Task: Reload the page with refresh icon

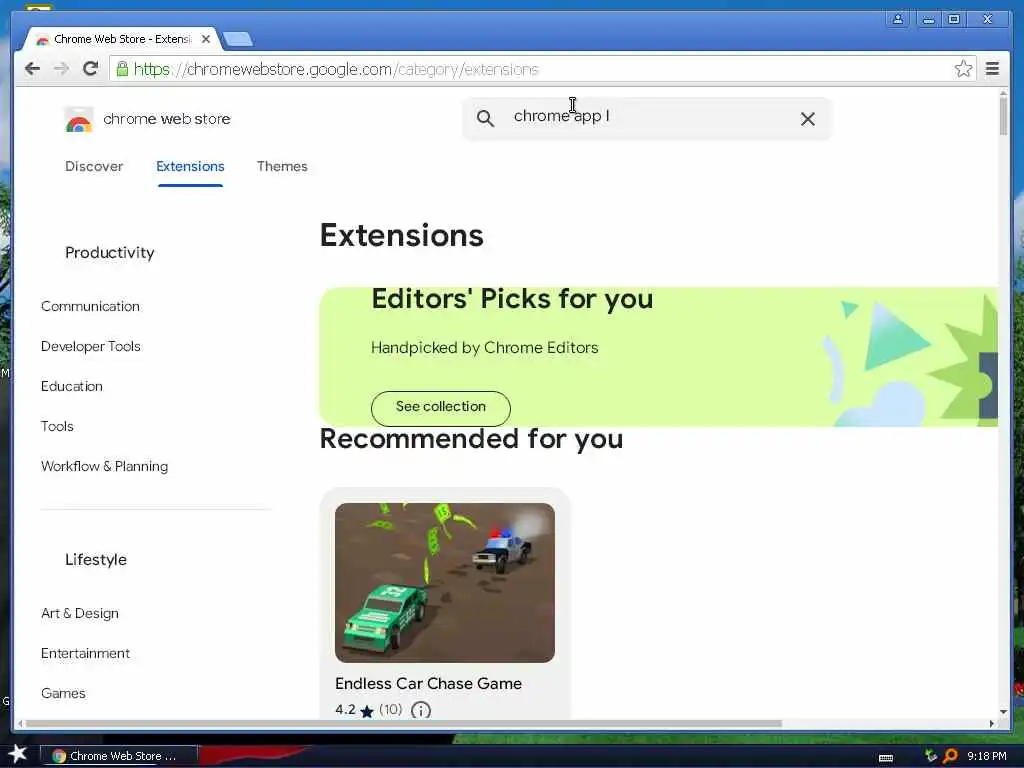Action: (x=91, y=69)
